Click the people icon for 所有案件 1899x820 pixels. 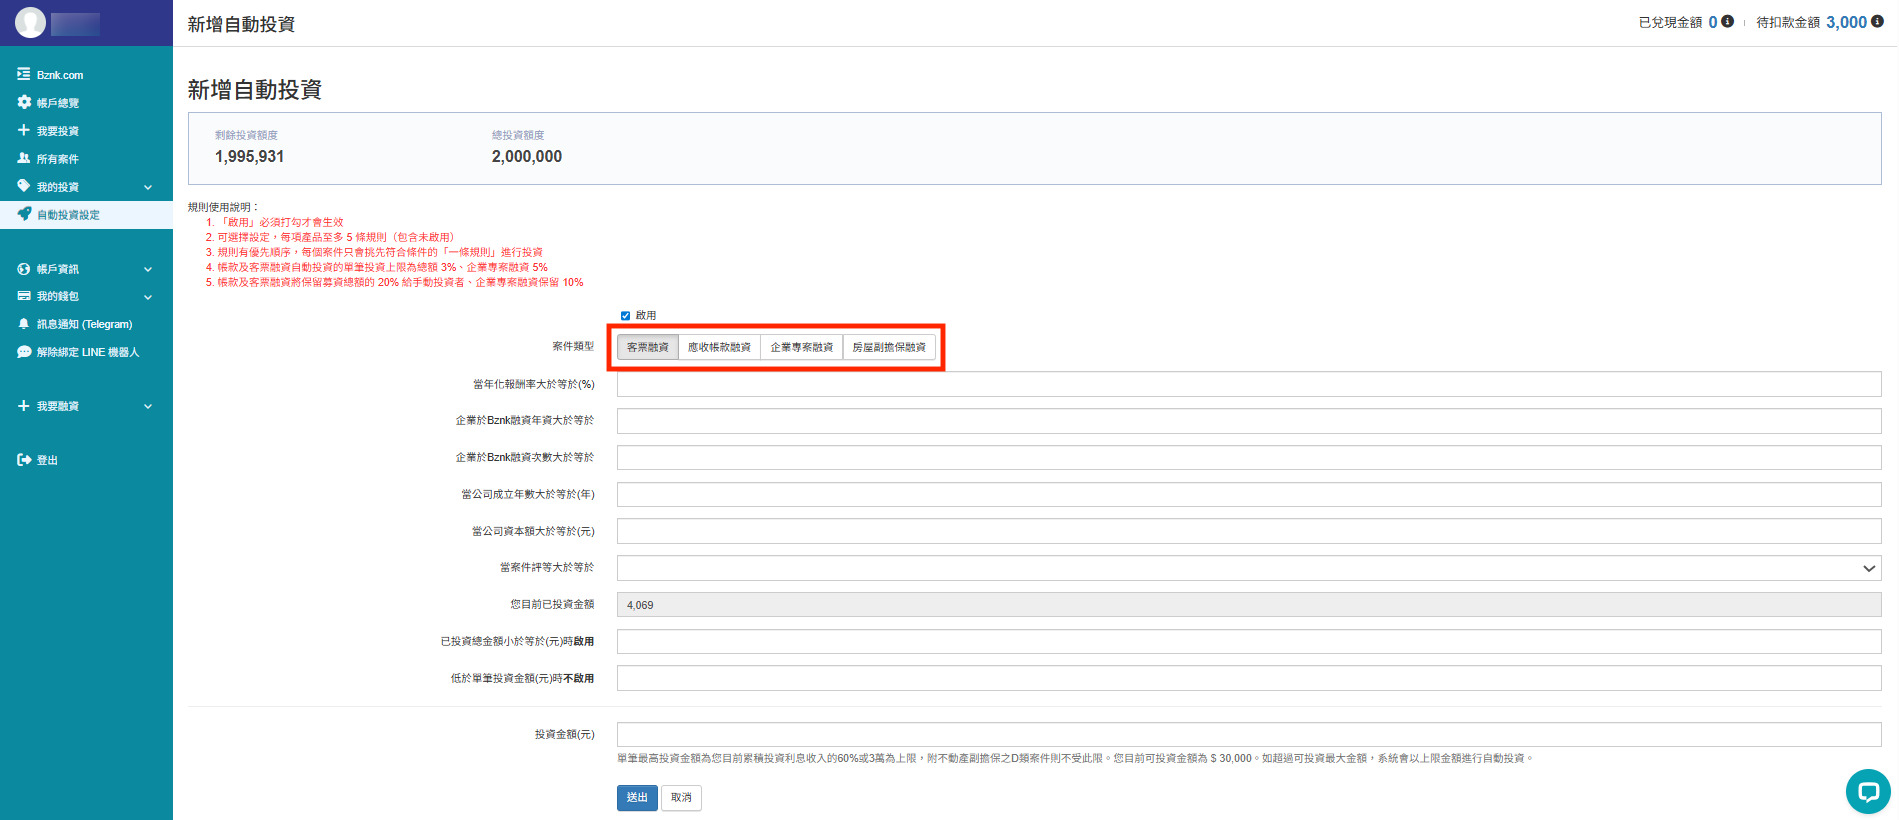tap(24, 158)
